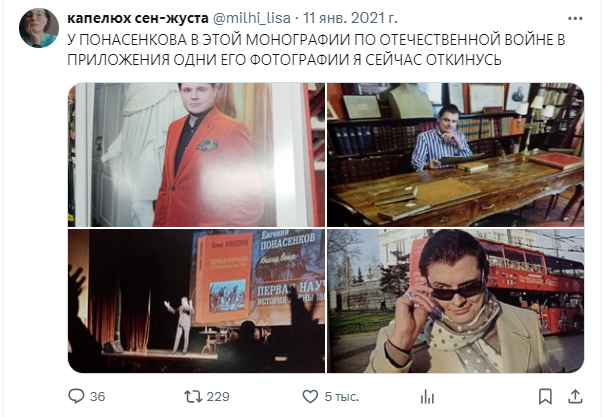The width and height of the screenshot is (603, 417).
Task: Click the retweet arrows icon
Action: click(x=193, y=396)
